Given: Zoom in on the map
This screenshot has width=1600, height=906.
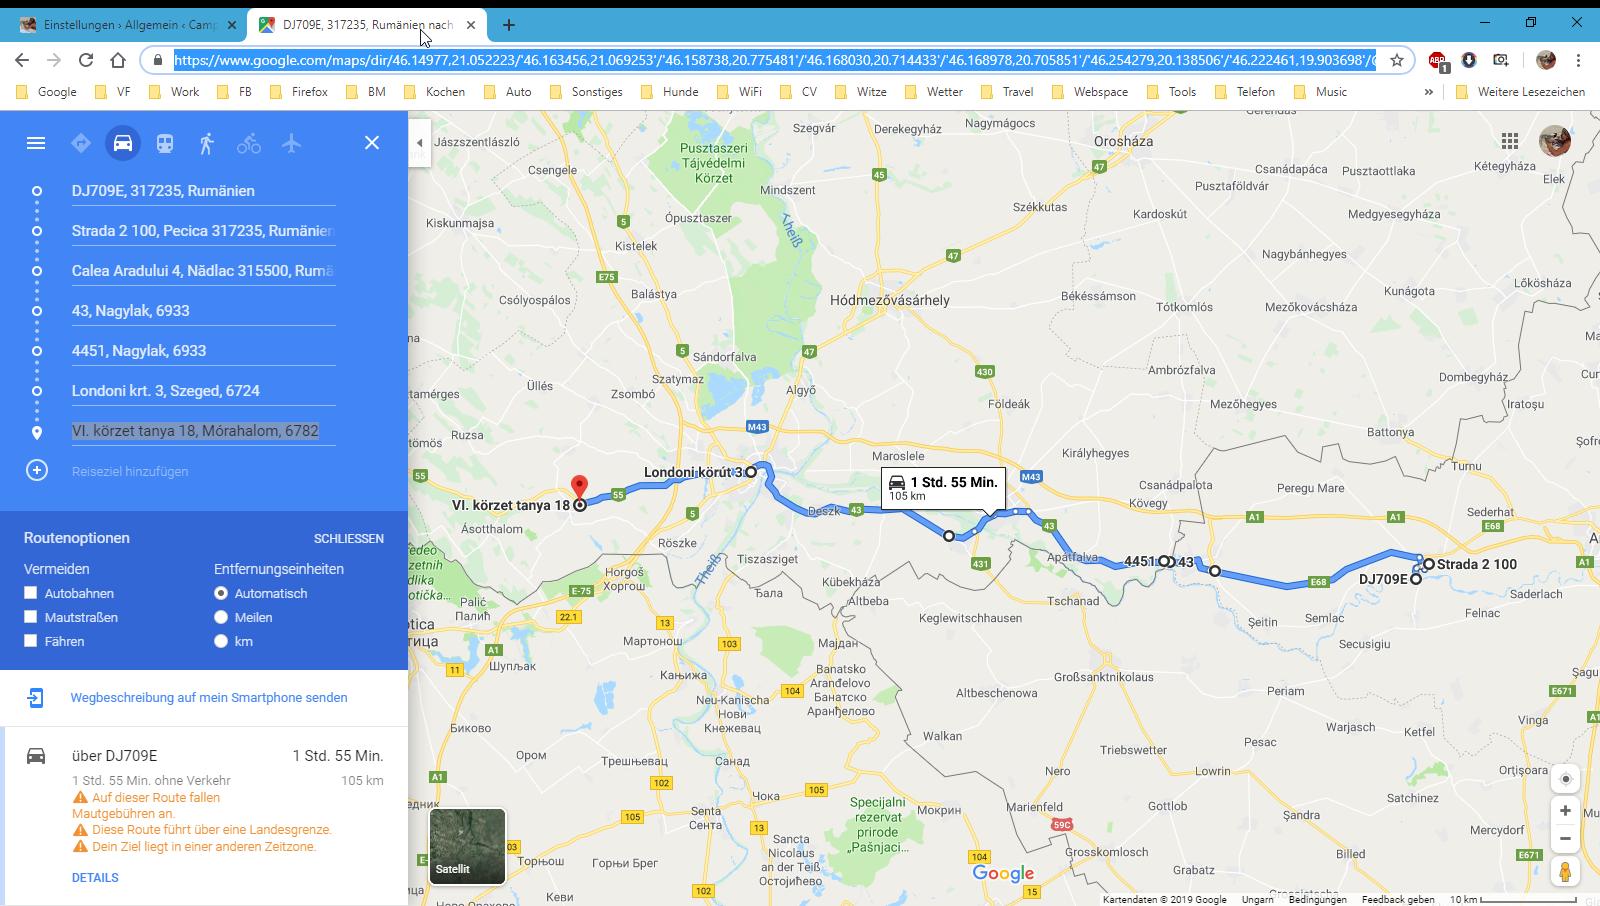Looking at the screenshot, I should pyautogui.click(x=1565, y=811).
